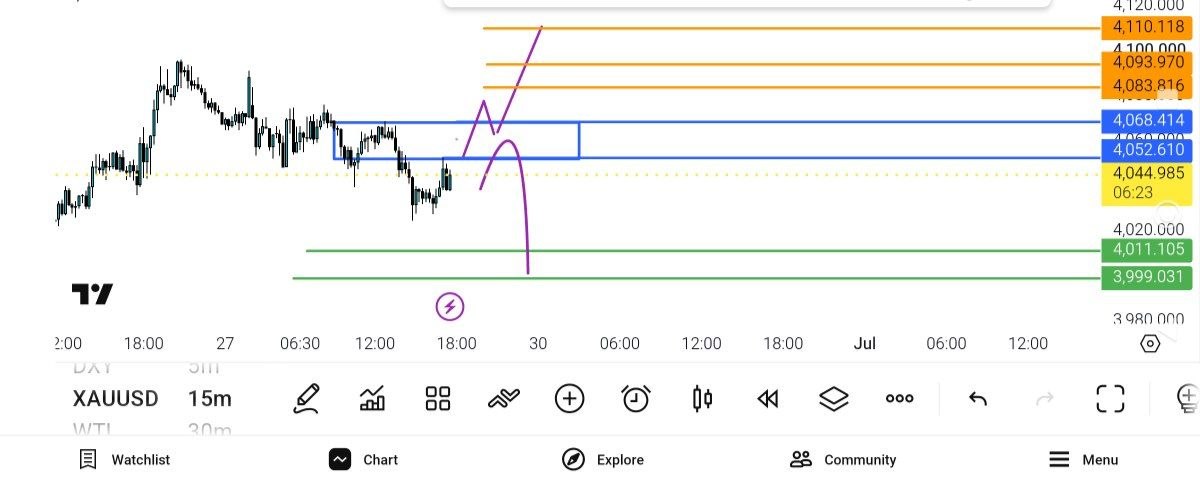Image resolution: width=1200 pixels, height=484 pixels.
Task: Tap the add symbol plus icon
Action: pos(569,398)
